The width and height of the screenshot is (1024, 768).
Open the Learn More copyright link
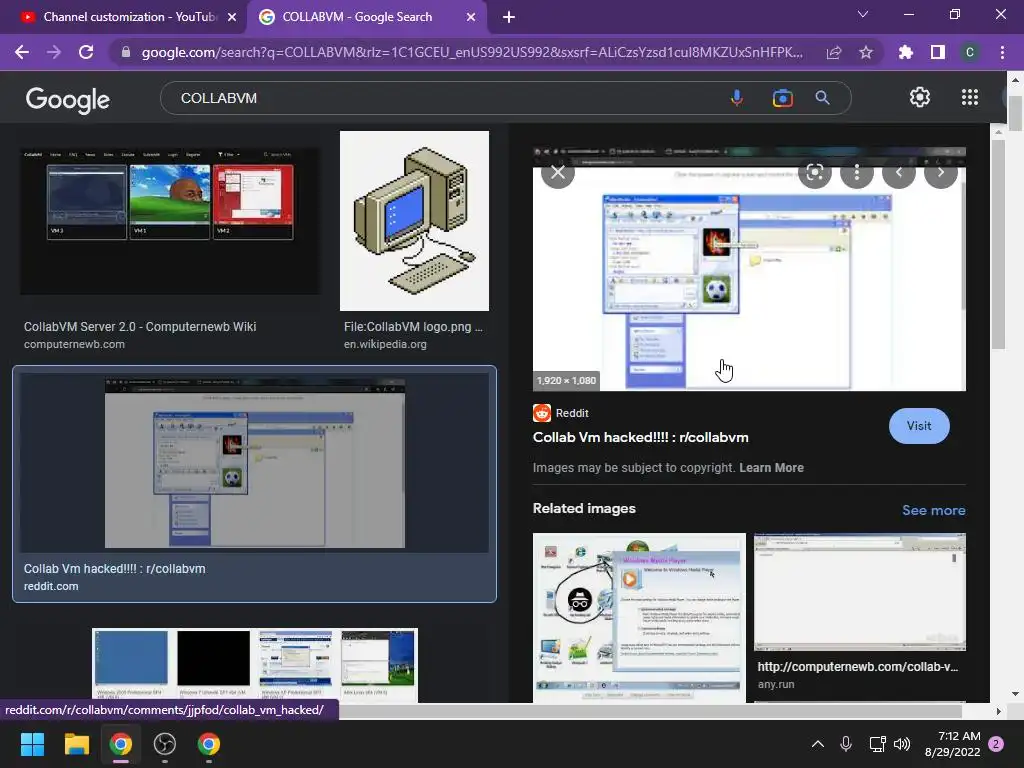(x=771, y=468)
